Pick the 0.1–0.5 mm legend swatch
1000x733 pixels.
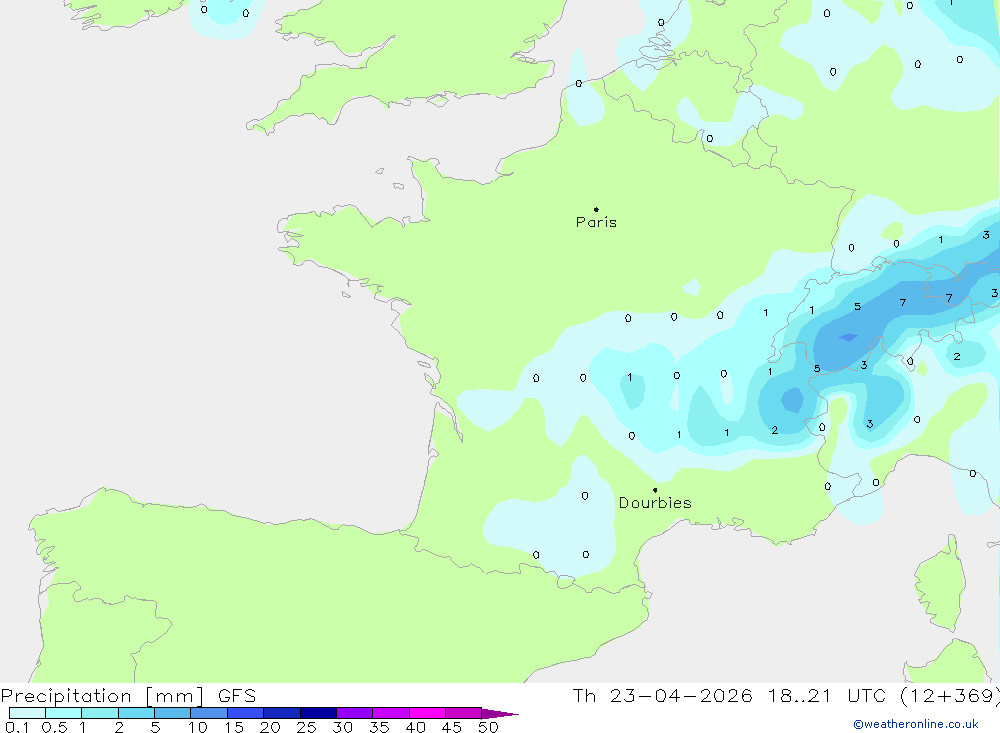coord(27,713)
